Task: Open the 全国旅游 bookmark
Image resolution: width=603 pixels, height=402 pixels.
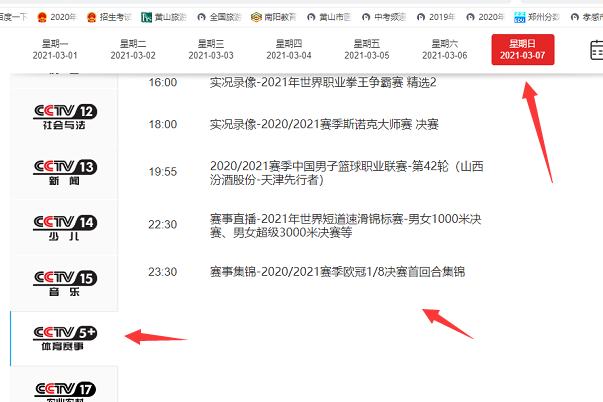Action: click(219, 17)
